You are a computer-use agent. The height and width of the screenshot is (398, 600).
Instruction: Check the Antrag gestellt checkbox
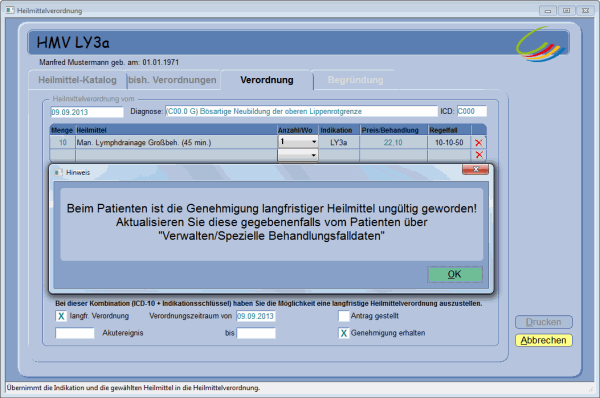coord(344,316)
